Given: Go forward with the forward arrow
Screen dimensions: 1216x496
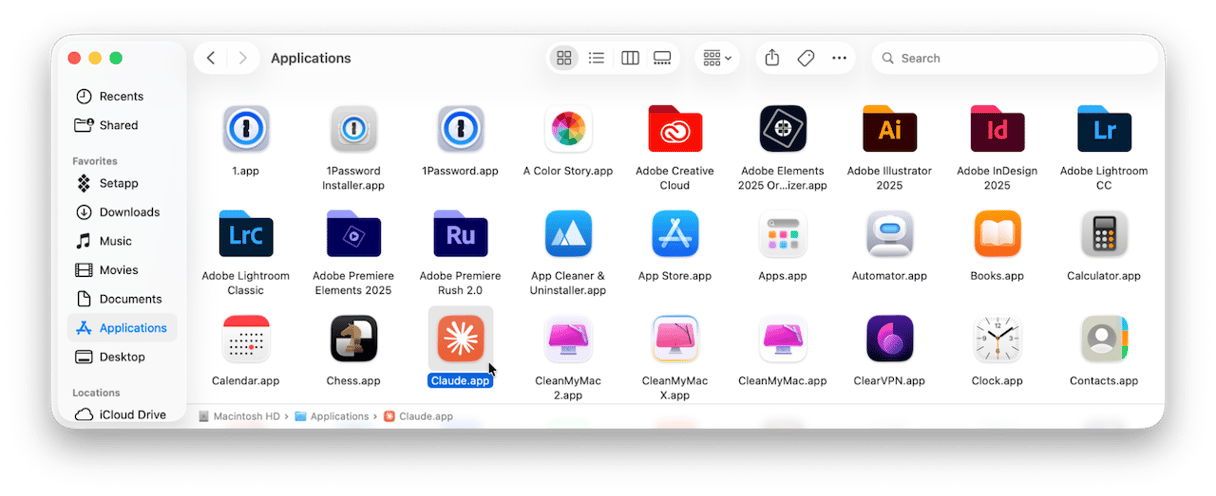Looking at the screenshot, I should tap(242, 58).
